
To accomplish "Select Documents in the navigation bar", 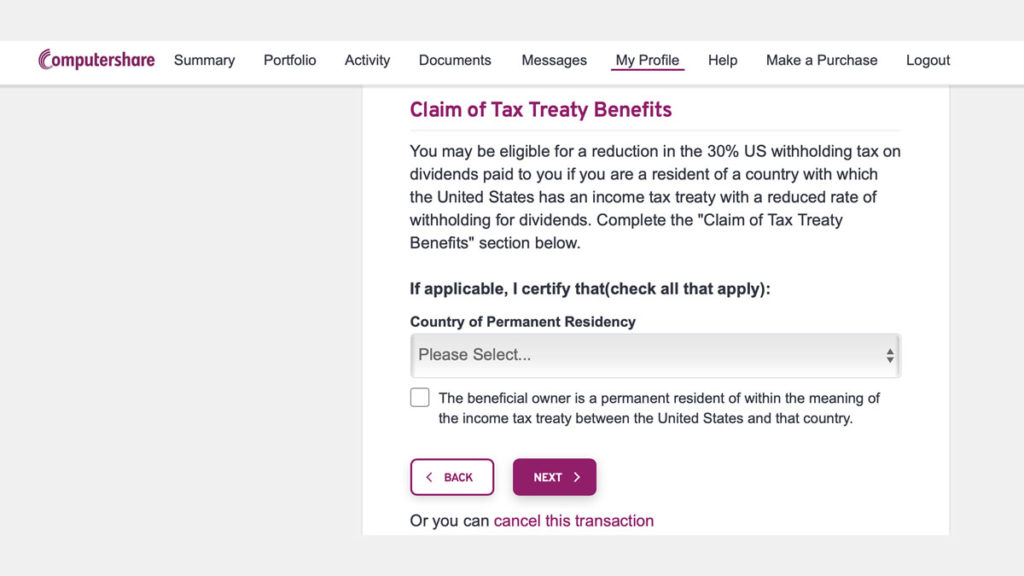I will point(455,60).
